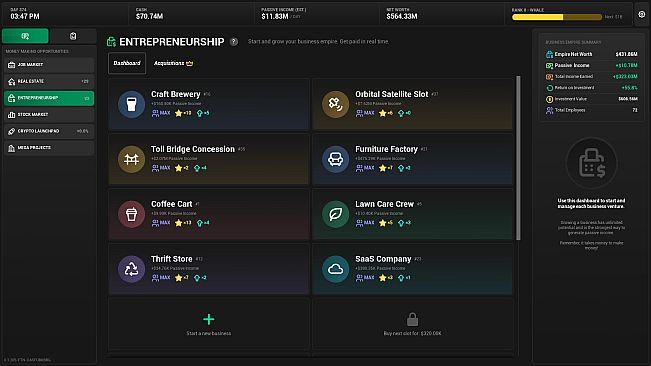Screen dimensions: 651x366
Task: Click the business list vertical scrollbar
Action: (x=518, y=158)
